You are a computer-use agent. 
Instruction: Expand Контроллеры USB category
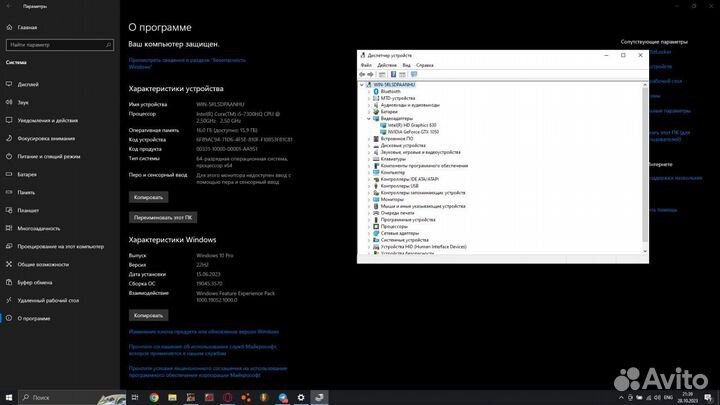(369, 186)
